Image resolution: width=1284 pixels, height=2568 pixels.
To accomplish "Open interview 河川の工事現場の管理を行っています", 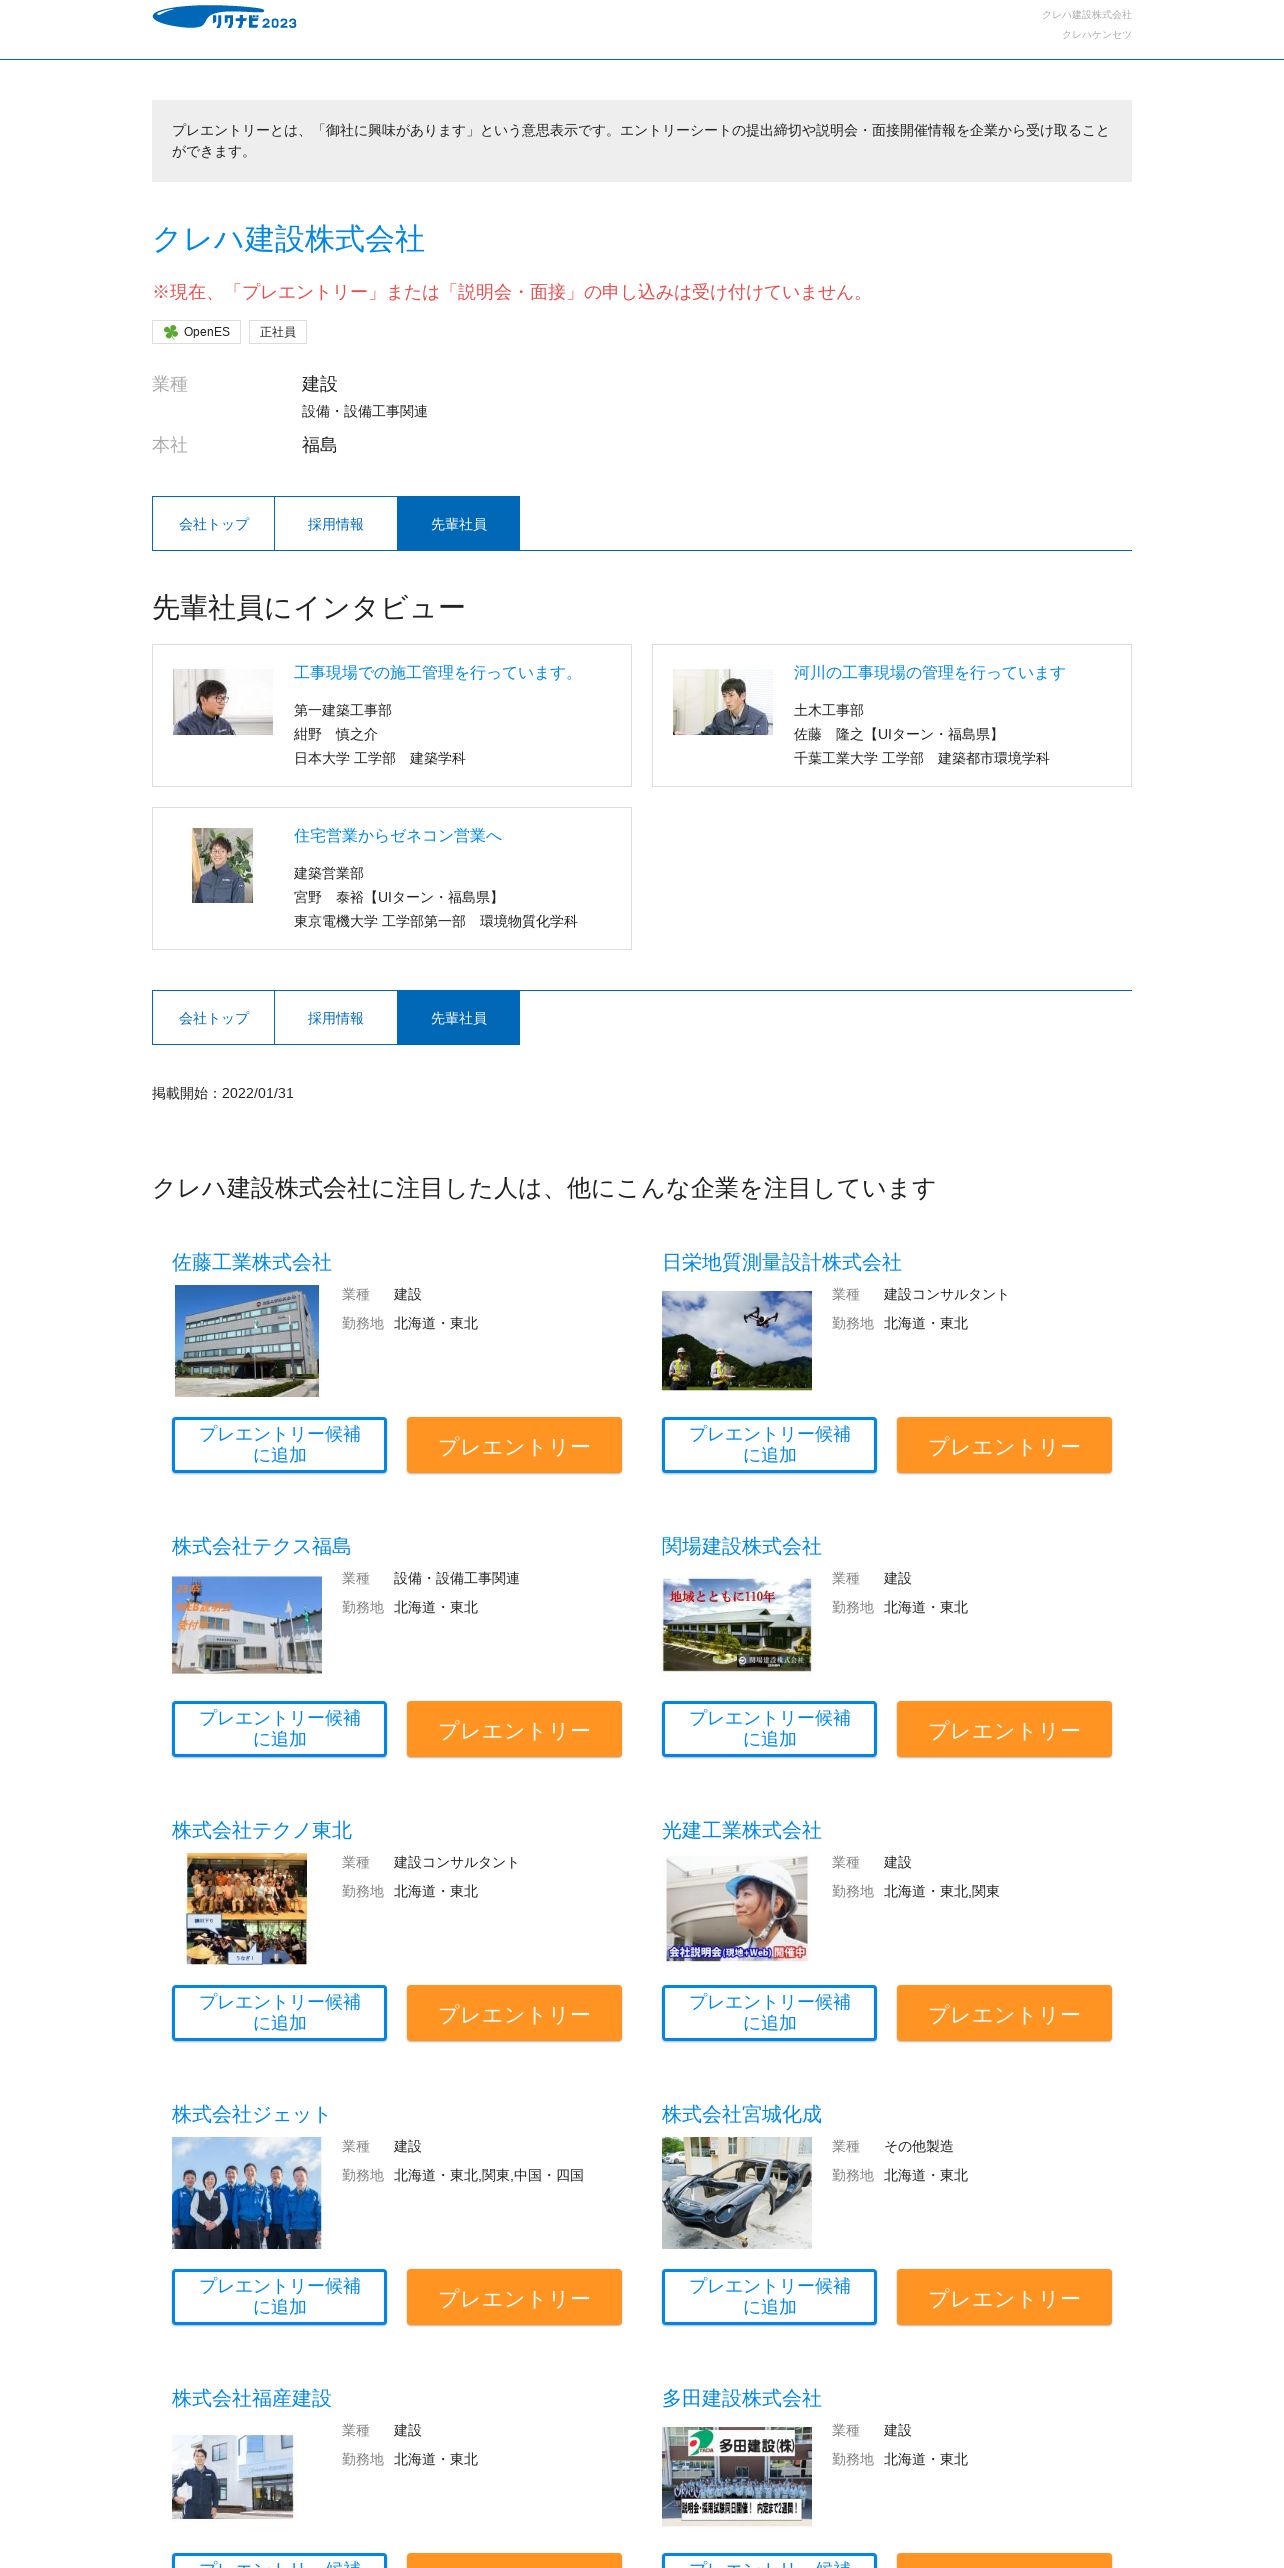I will pyautogui.click(x=930, y=673).
